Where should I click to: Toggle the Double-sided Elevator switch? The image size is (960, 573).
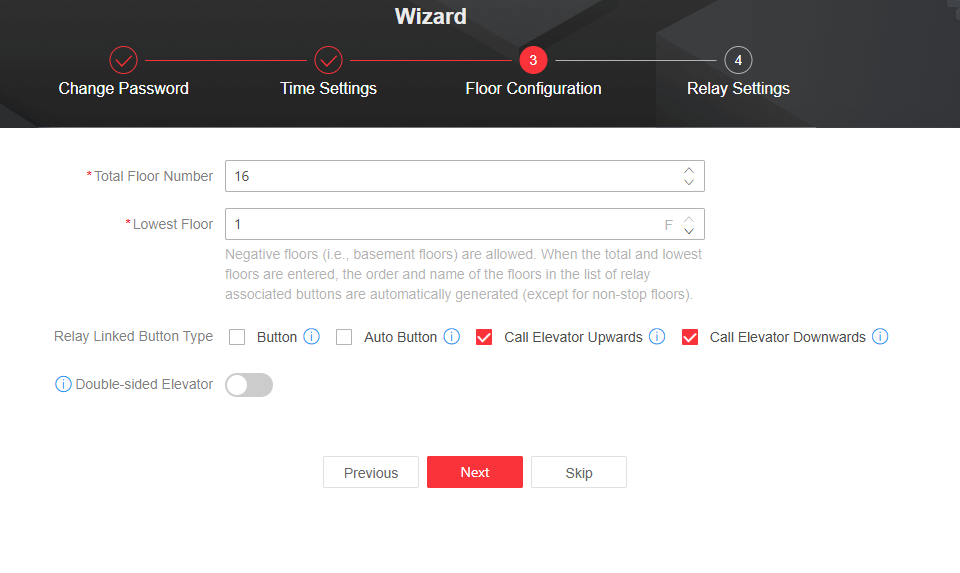249,385
